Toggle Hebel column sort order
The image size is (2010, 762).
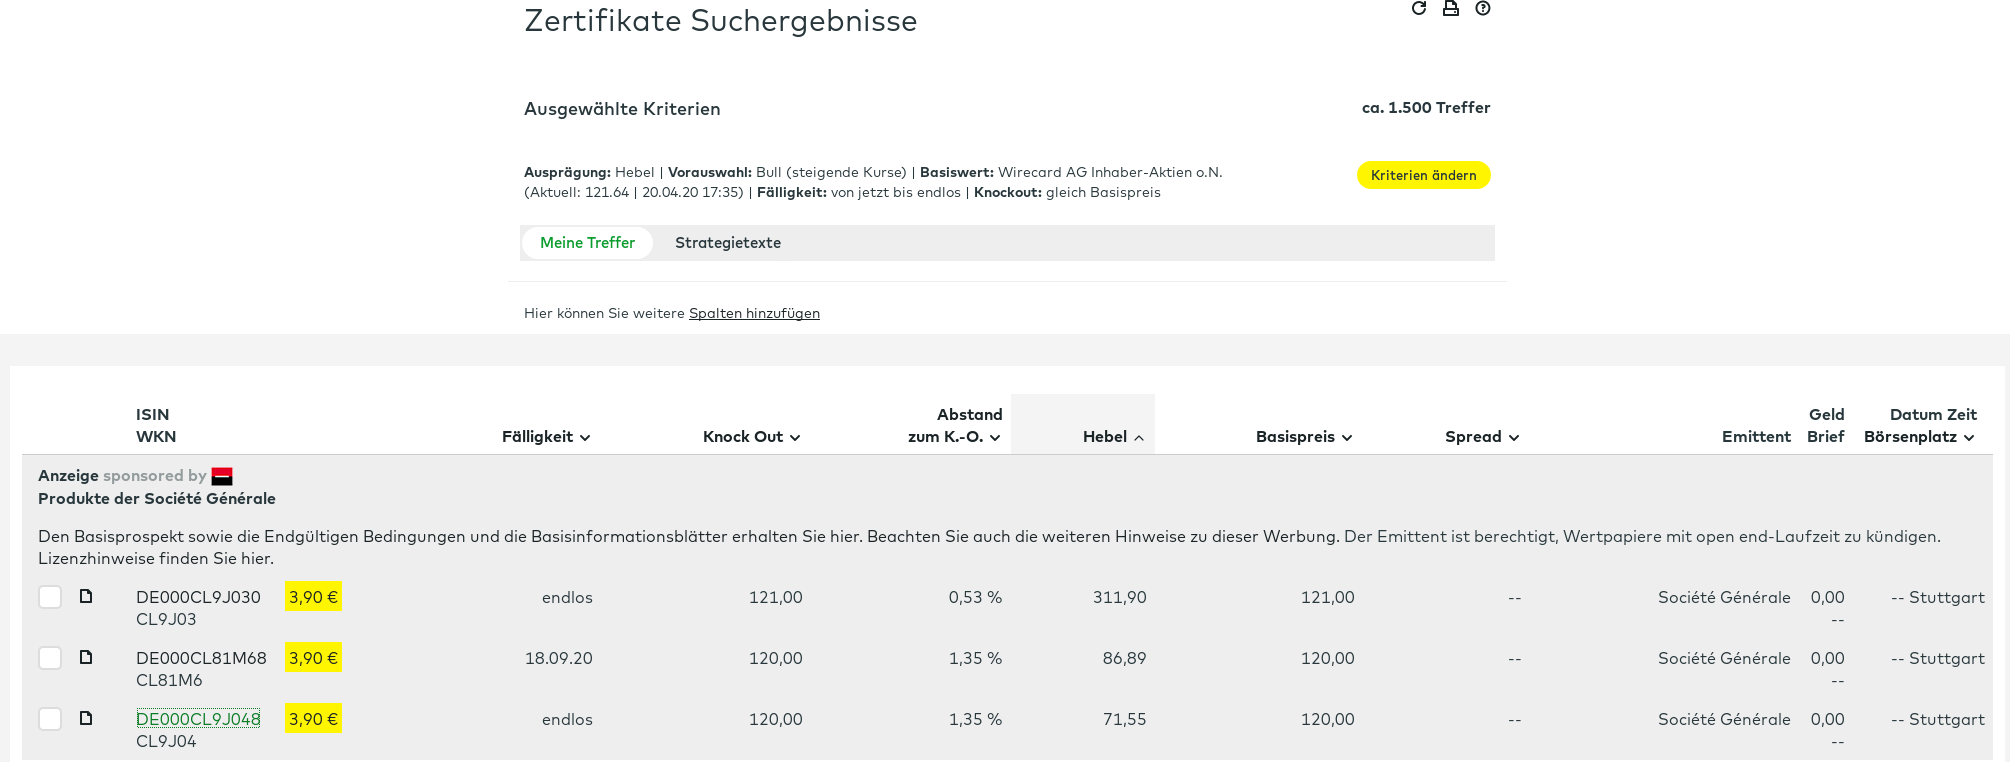(1113, 437)
